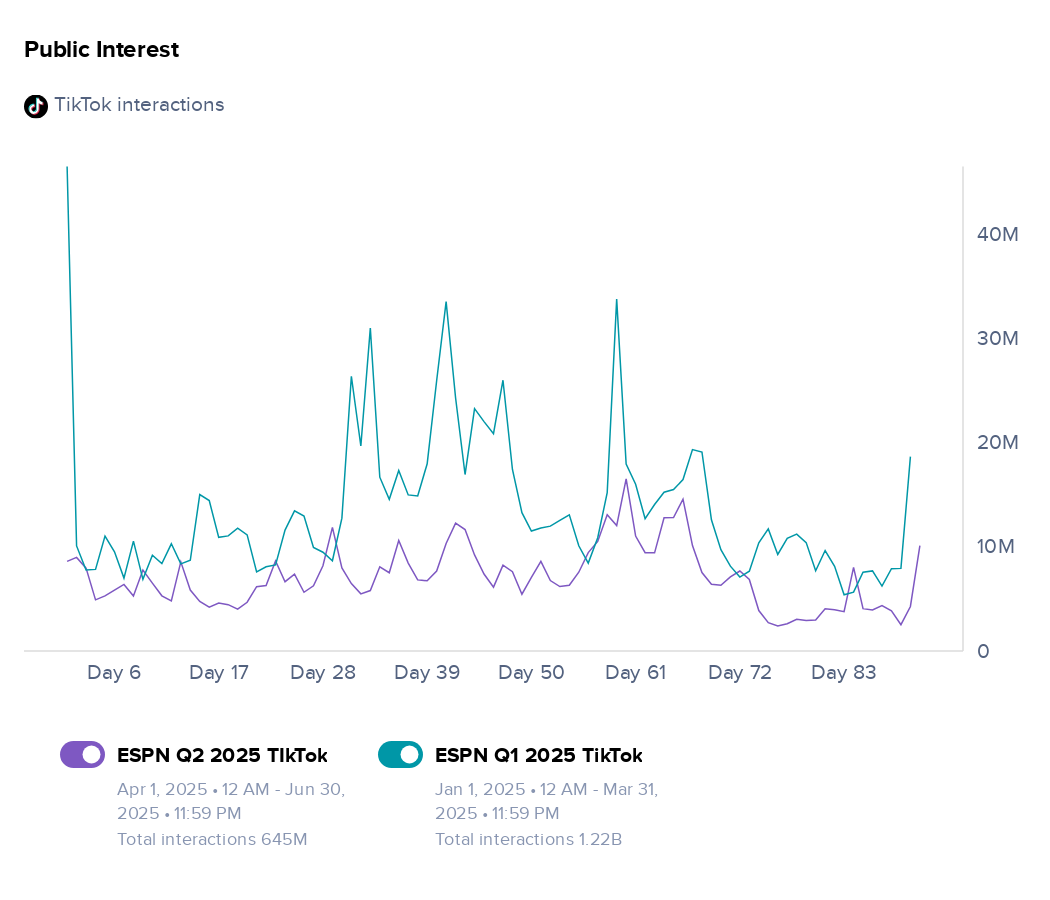Viewport: 1050px width, 900px height.
Task: Click the TikTok logo icon
Action: coord(36,106)
